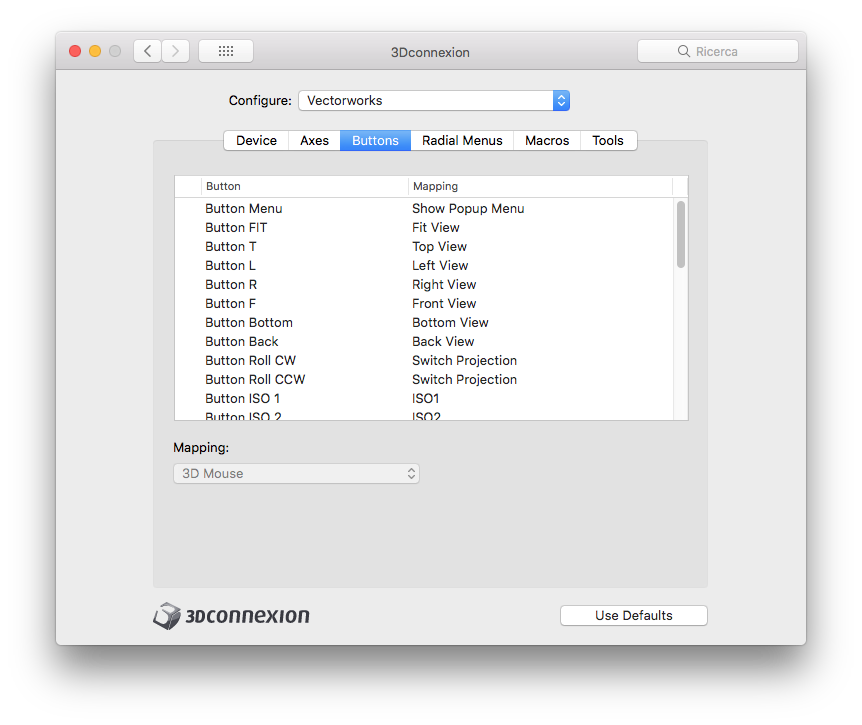Select the Button F row
This screenshot has height=725, width=862.
click(x=424, y=303)
